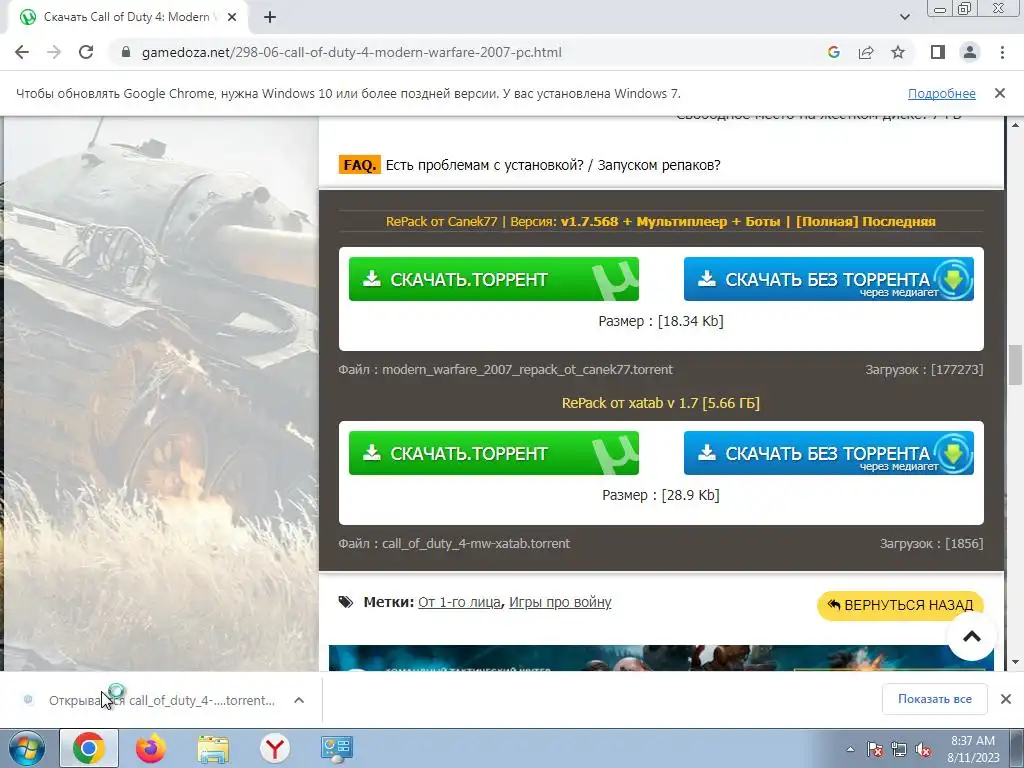The width and height of the screenshot is (1024, 768).
Task: Click modern_warfare_2007_repack_ot_canek77.torrent file name
Action: coord(527,370)
